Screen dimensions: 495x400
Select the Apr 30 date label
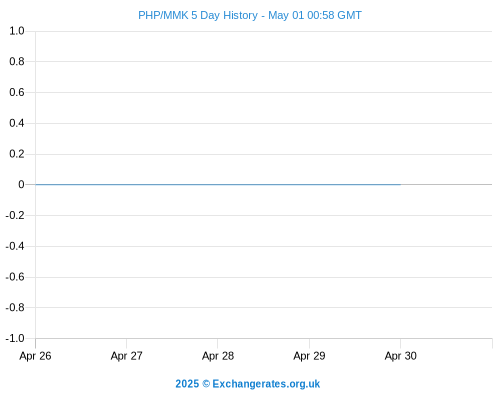[401, 356]
